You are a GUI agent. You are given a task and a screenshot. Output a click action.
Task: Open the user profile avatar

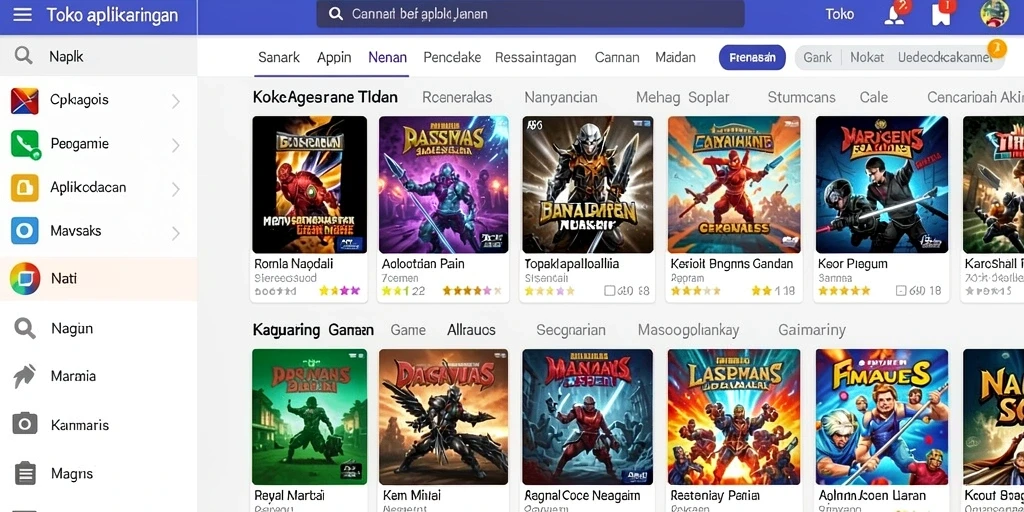[994, 14]
